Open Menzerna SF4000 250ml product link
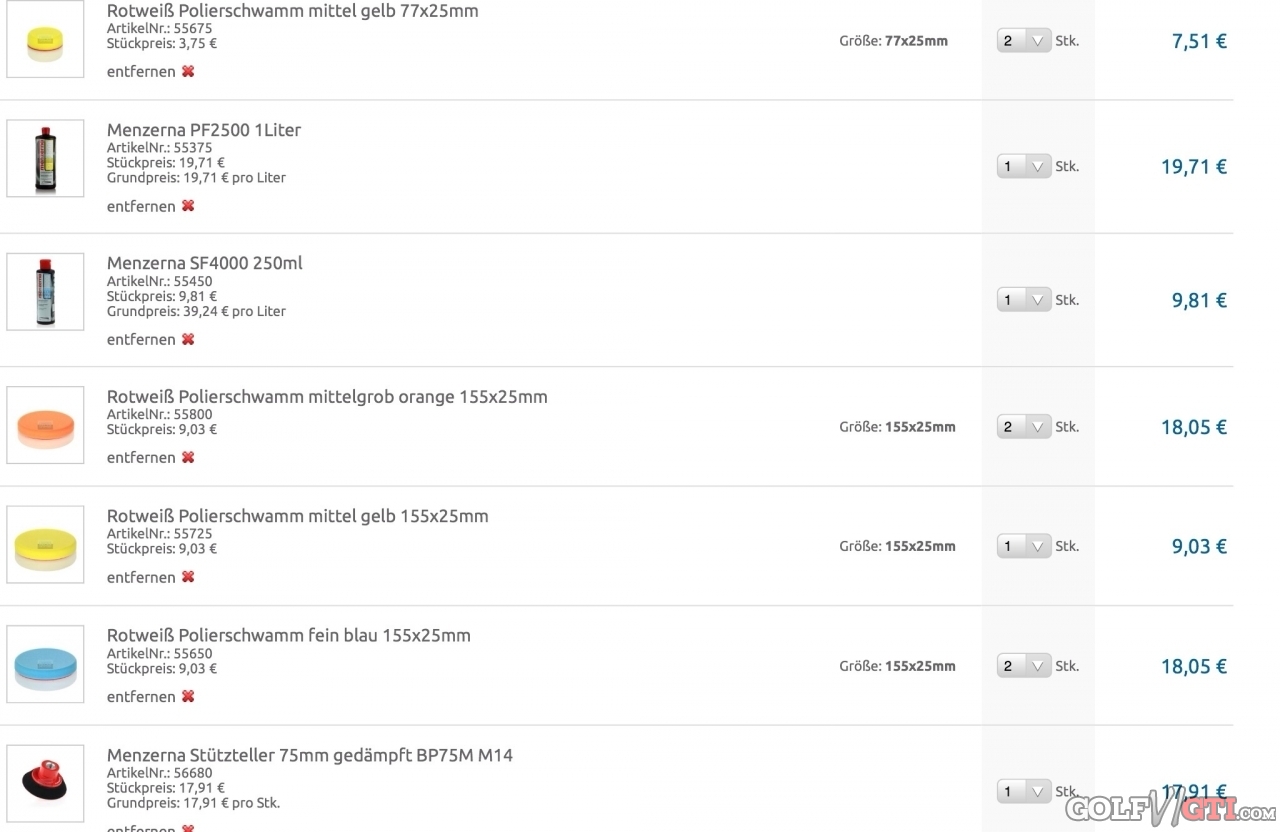This screenshot has height=832, width=1280. click(205, 264)
